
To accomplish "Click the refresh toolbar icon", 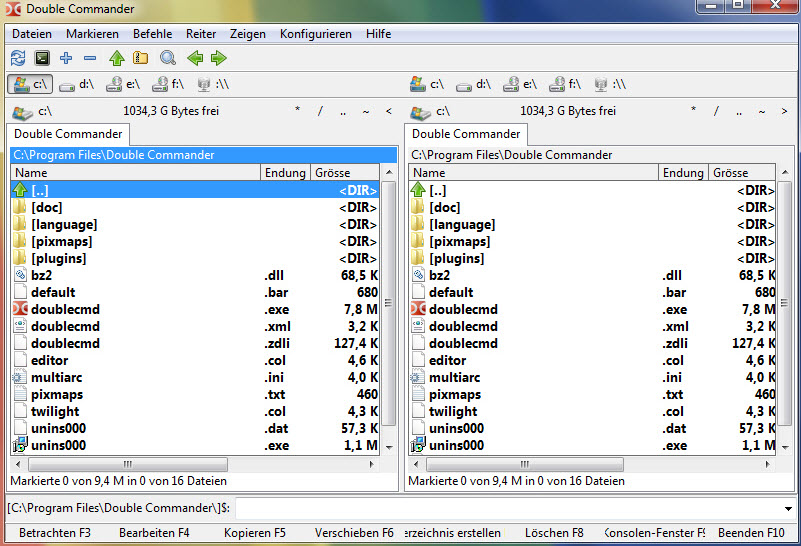I will [18, 58].
